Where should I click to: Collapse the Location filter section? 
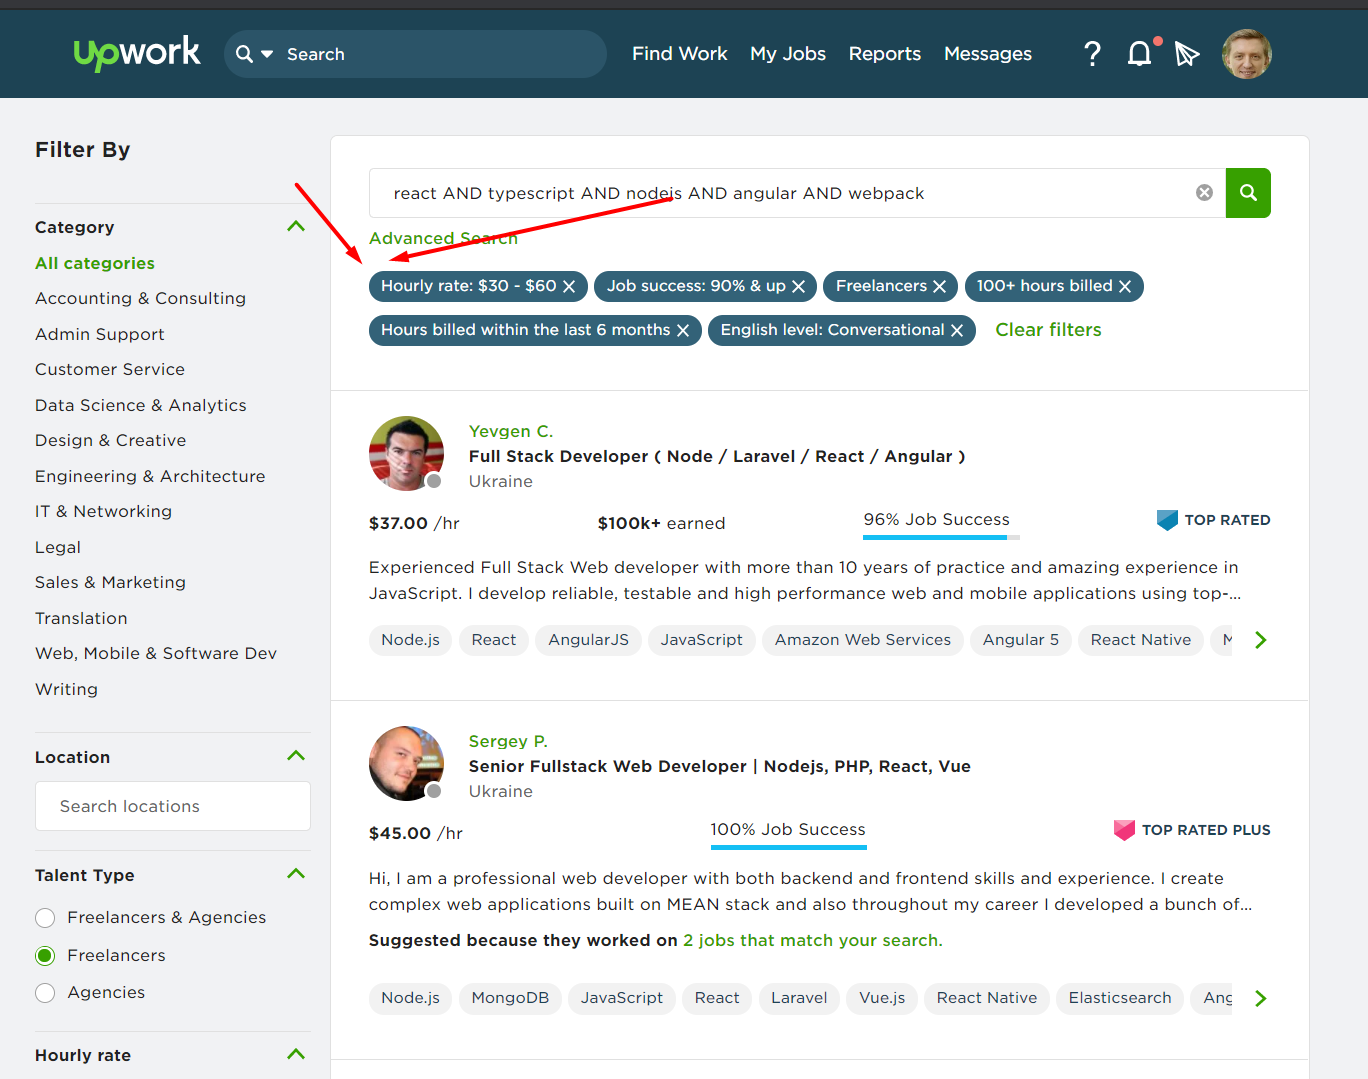click(296, 756)
